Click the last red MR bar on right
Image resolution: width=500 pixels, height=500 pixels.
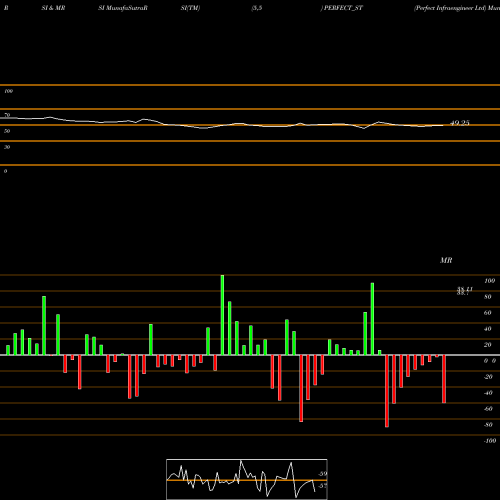[444, 379]
